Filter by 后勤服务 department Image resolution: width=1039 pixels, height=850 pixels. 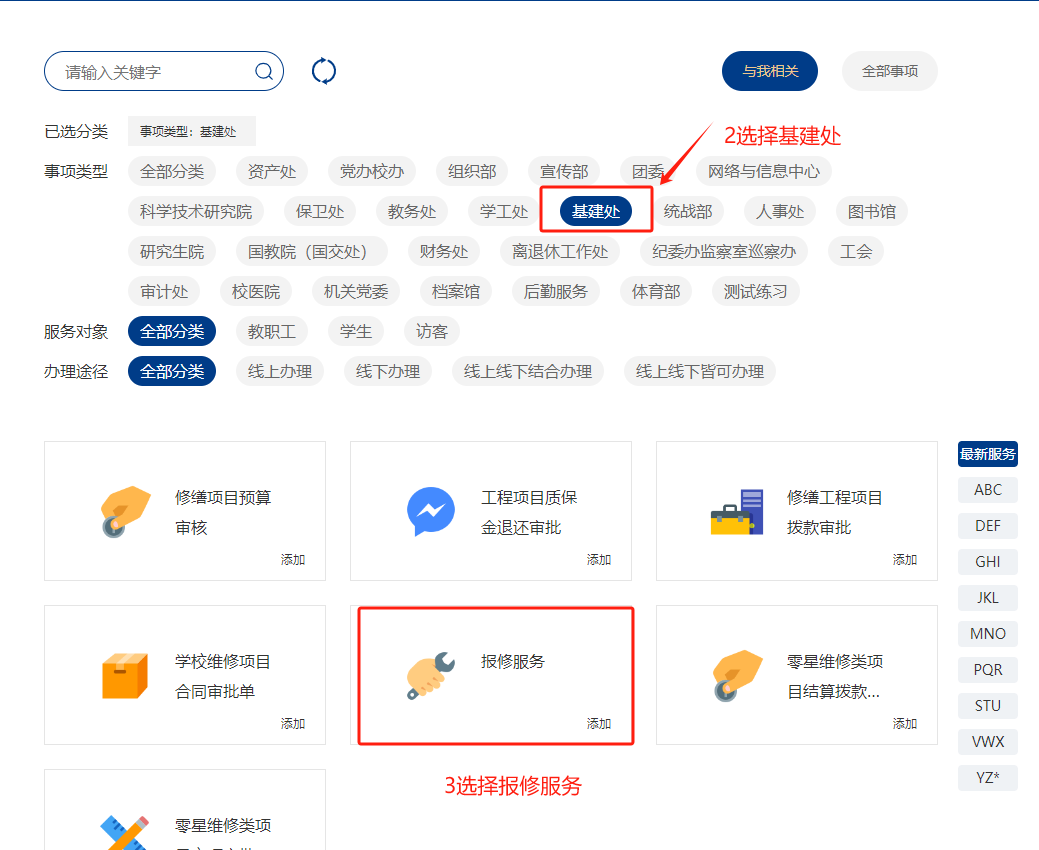point(556,291)
